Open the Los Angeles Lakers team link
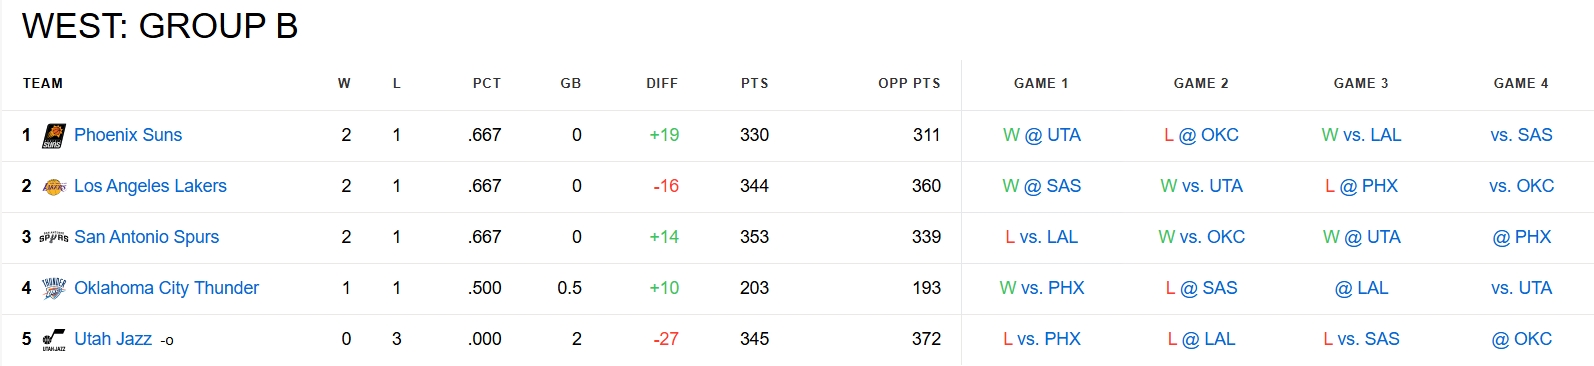The width and height of the screenshot is (1594, 366). (x=150, y=186)
